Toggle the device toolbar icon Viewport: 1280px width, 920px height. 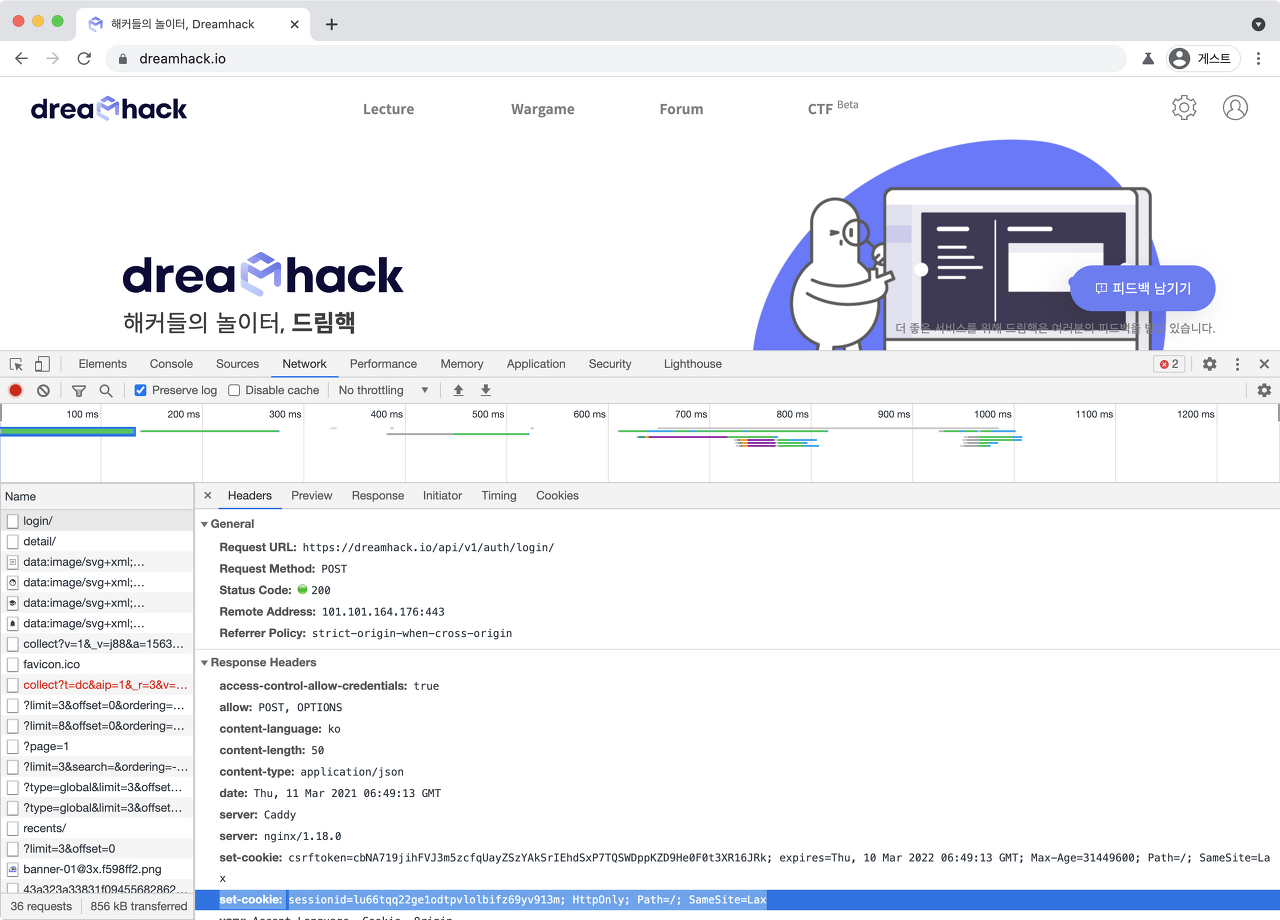tap(42, 364)
